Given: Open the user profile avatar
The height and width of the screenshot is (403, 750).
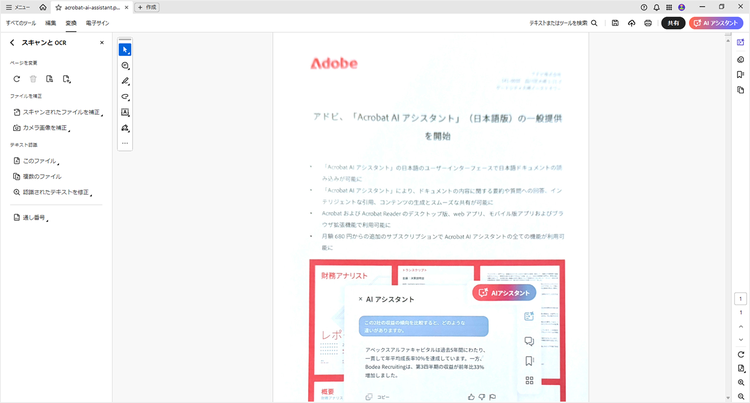Looking at the screenshot, I should pos(682,7).
